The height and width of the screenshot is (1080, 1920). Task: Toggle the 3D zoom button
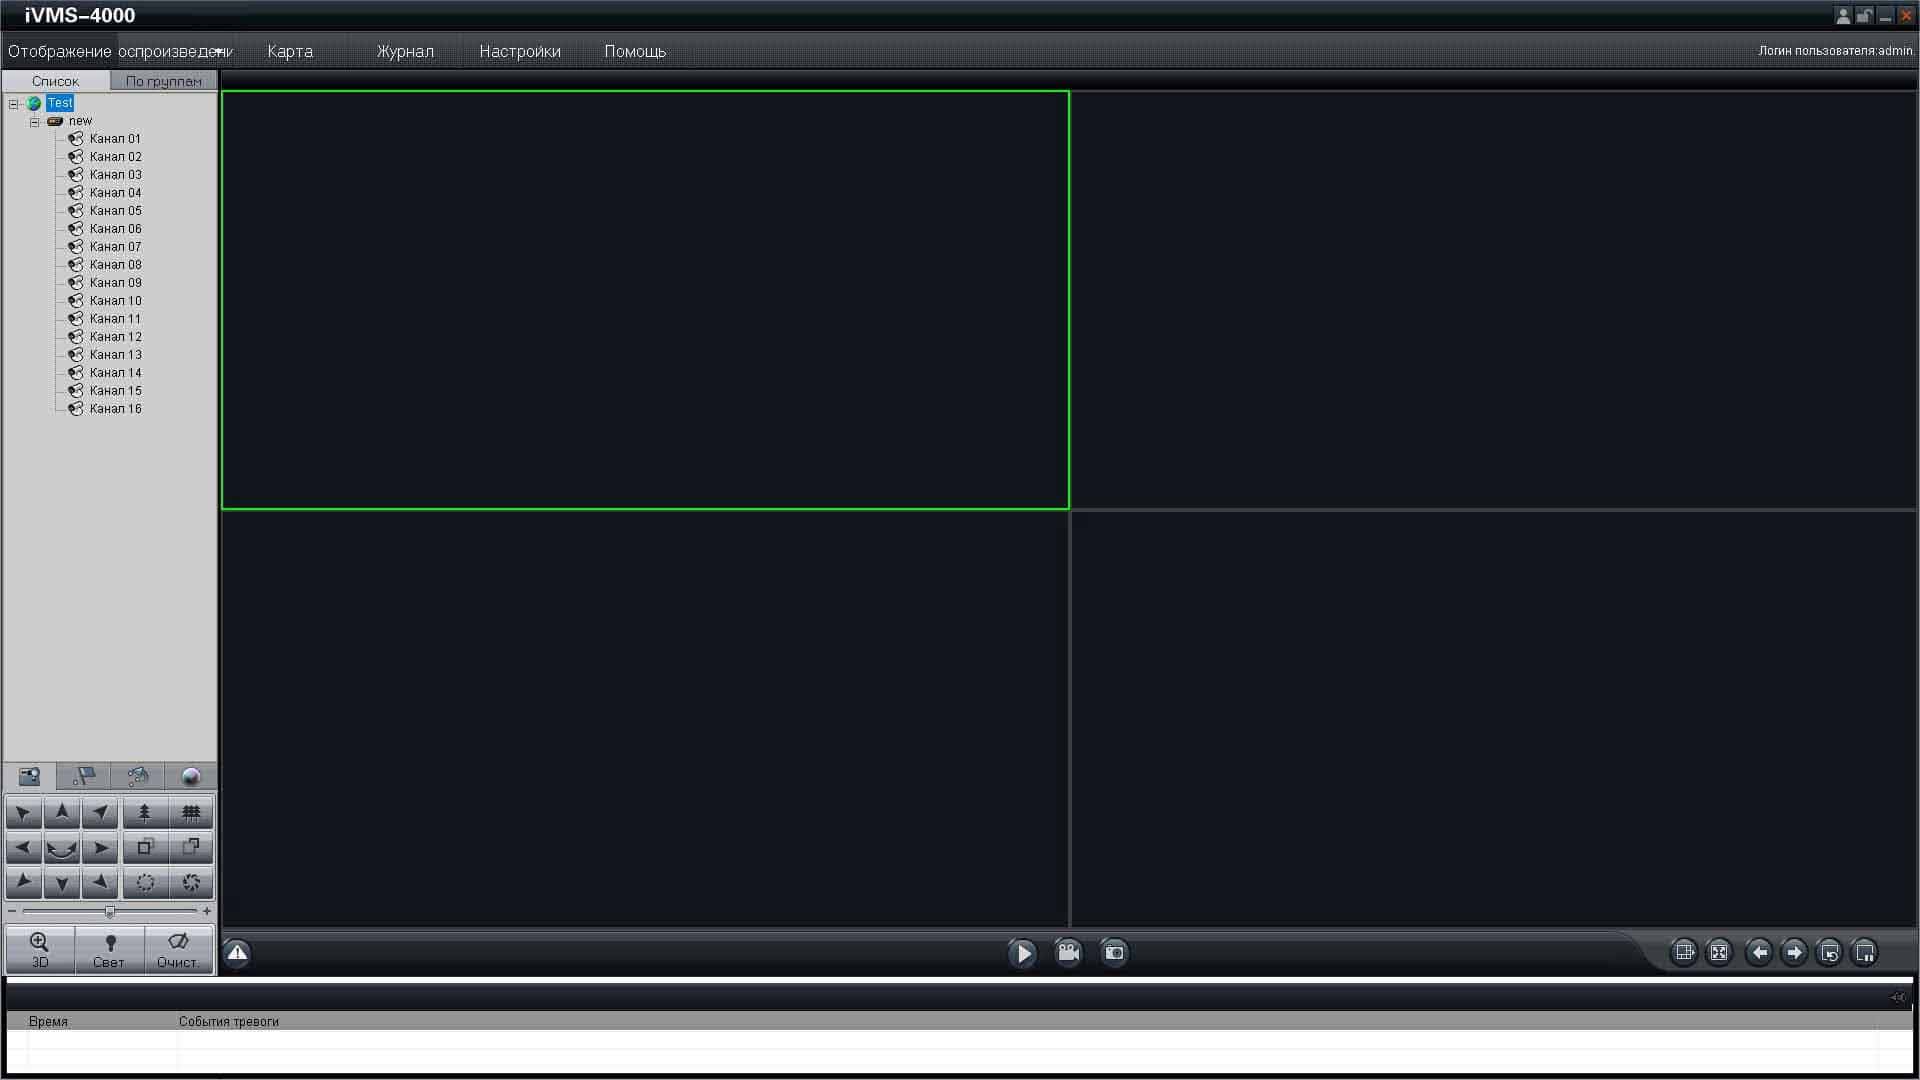click(x=39, y=950)
